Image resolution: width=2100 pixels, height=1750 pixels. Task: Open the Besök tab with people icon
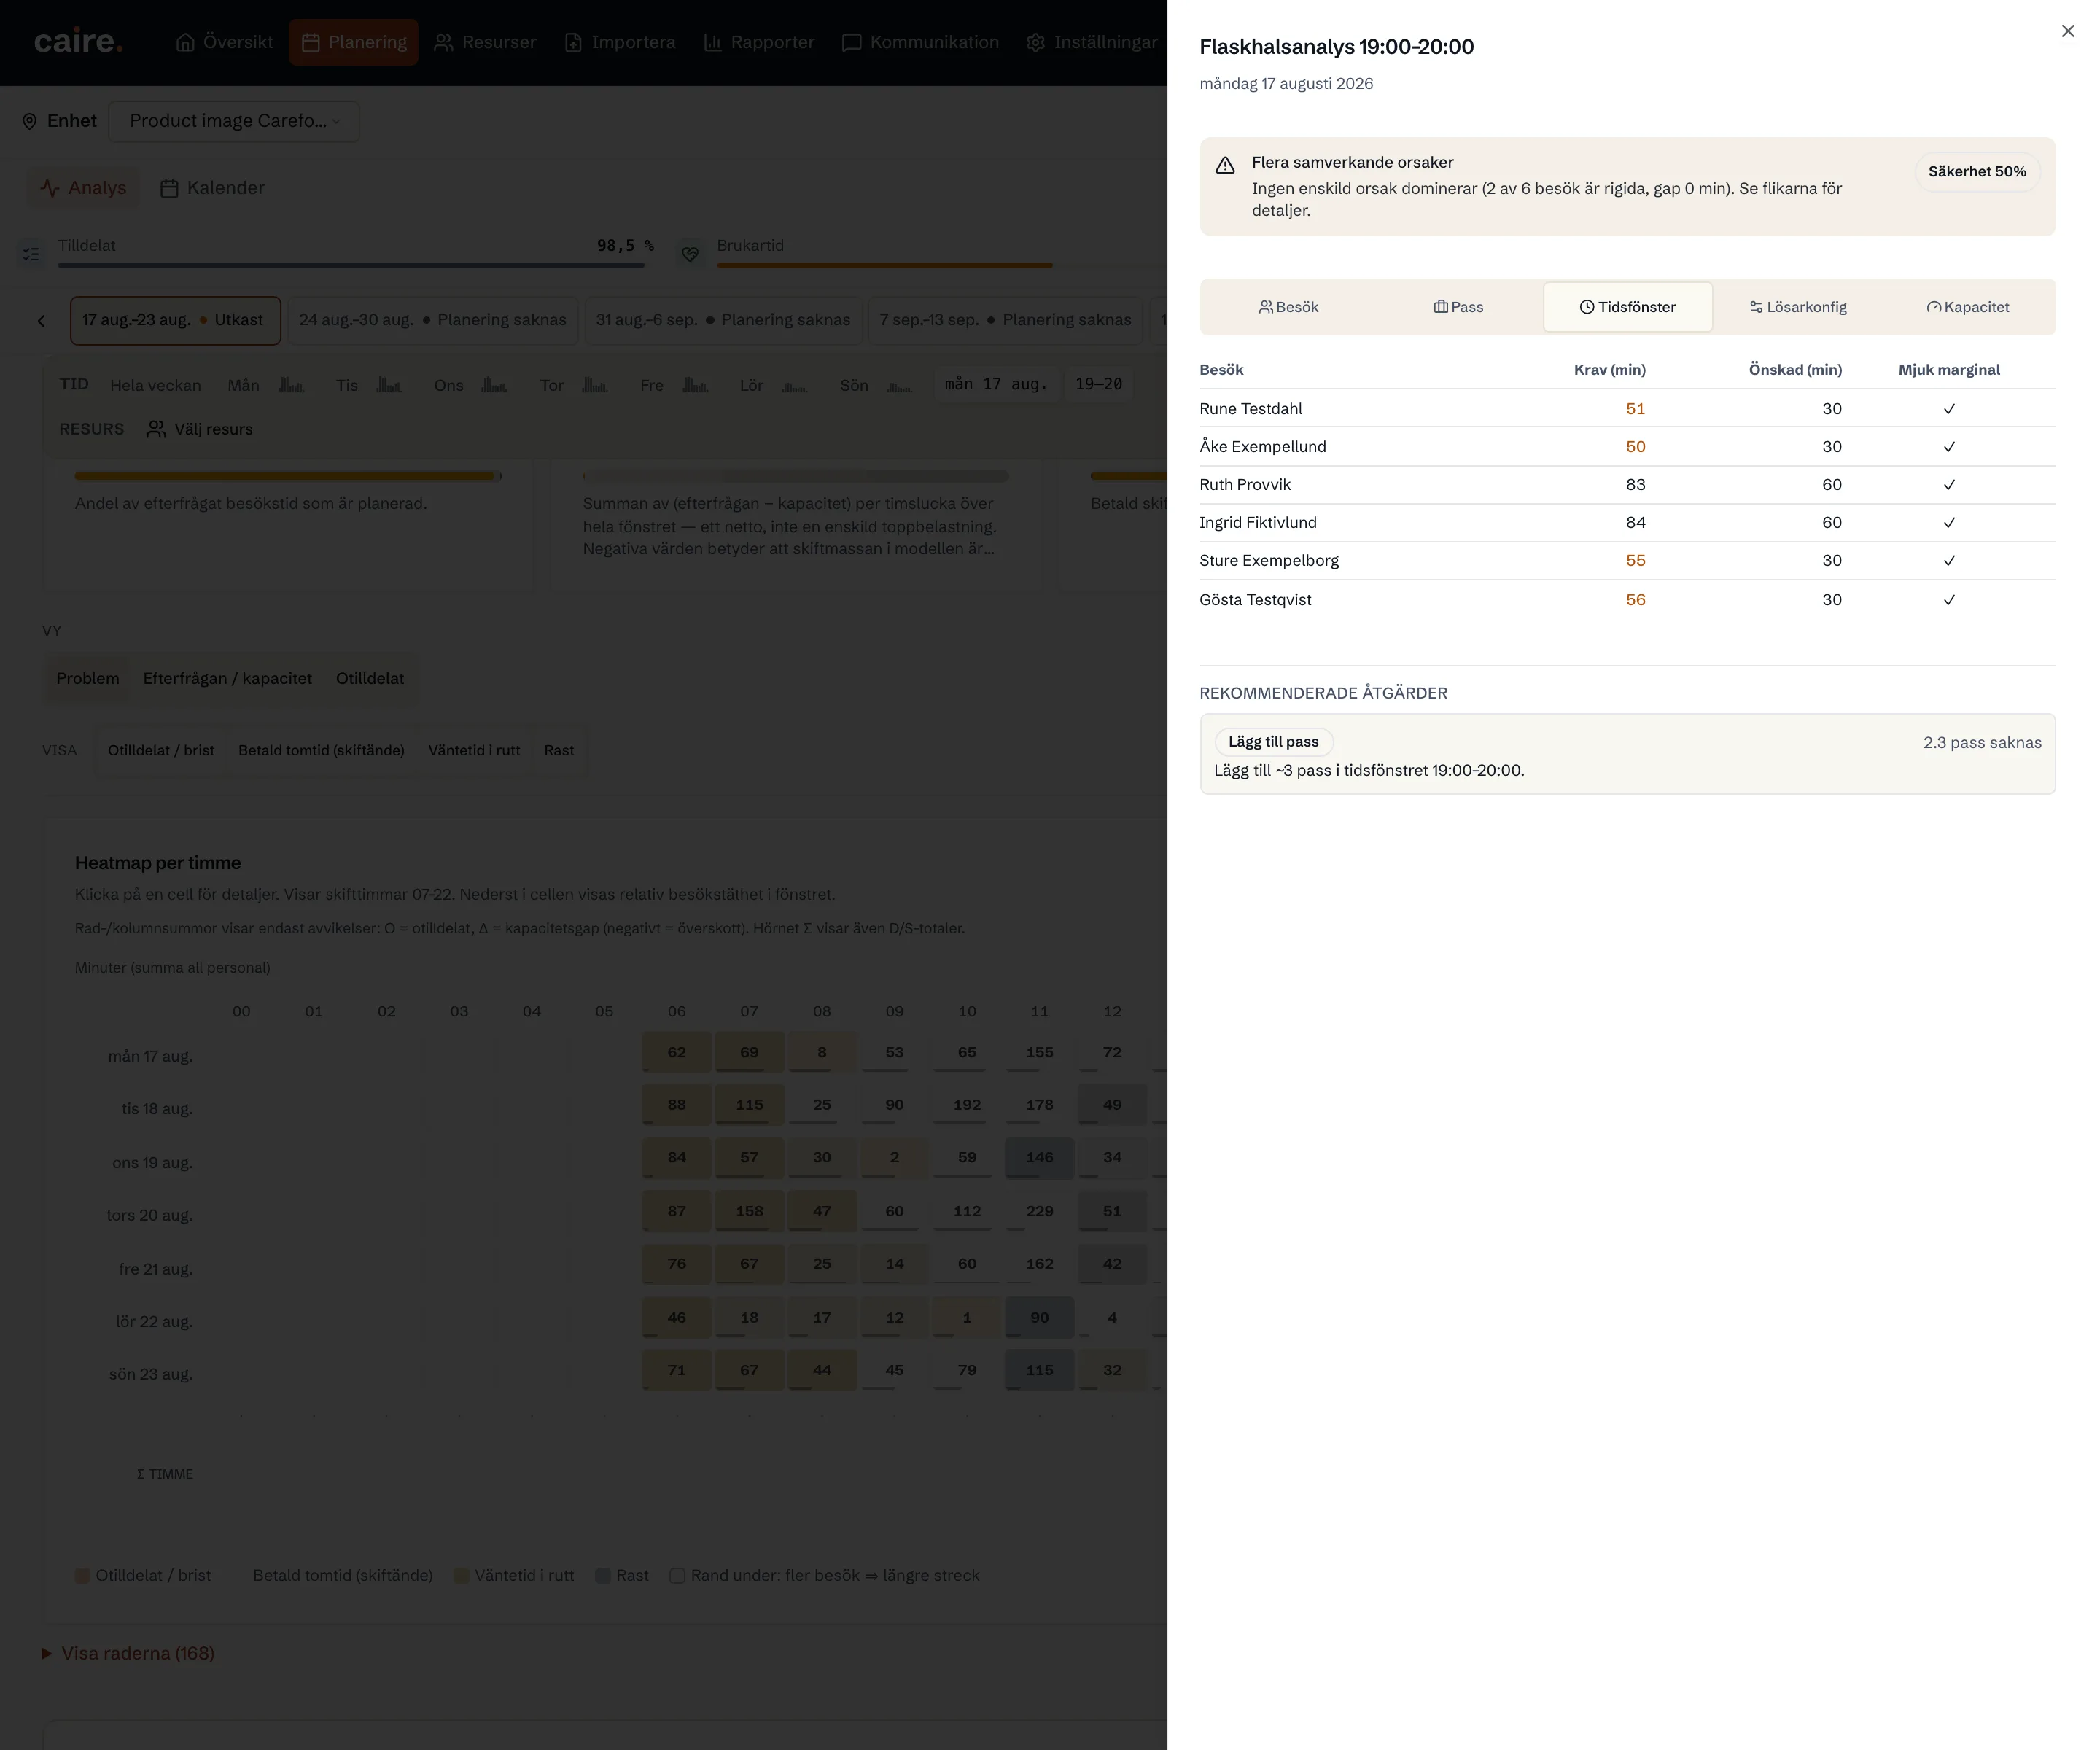[1288, 307]
